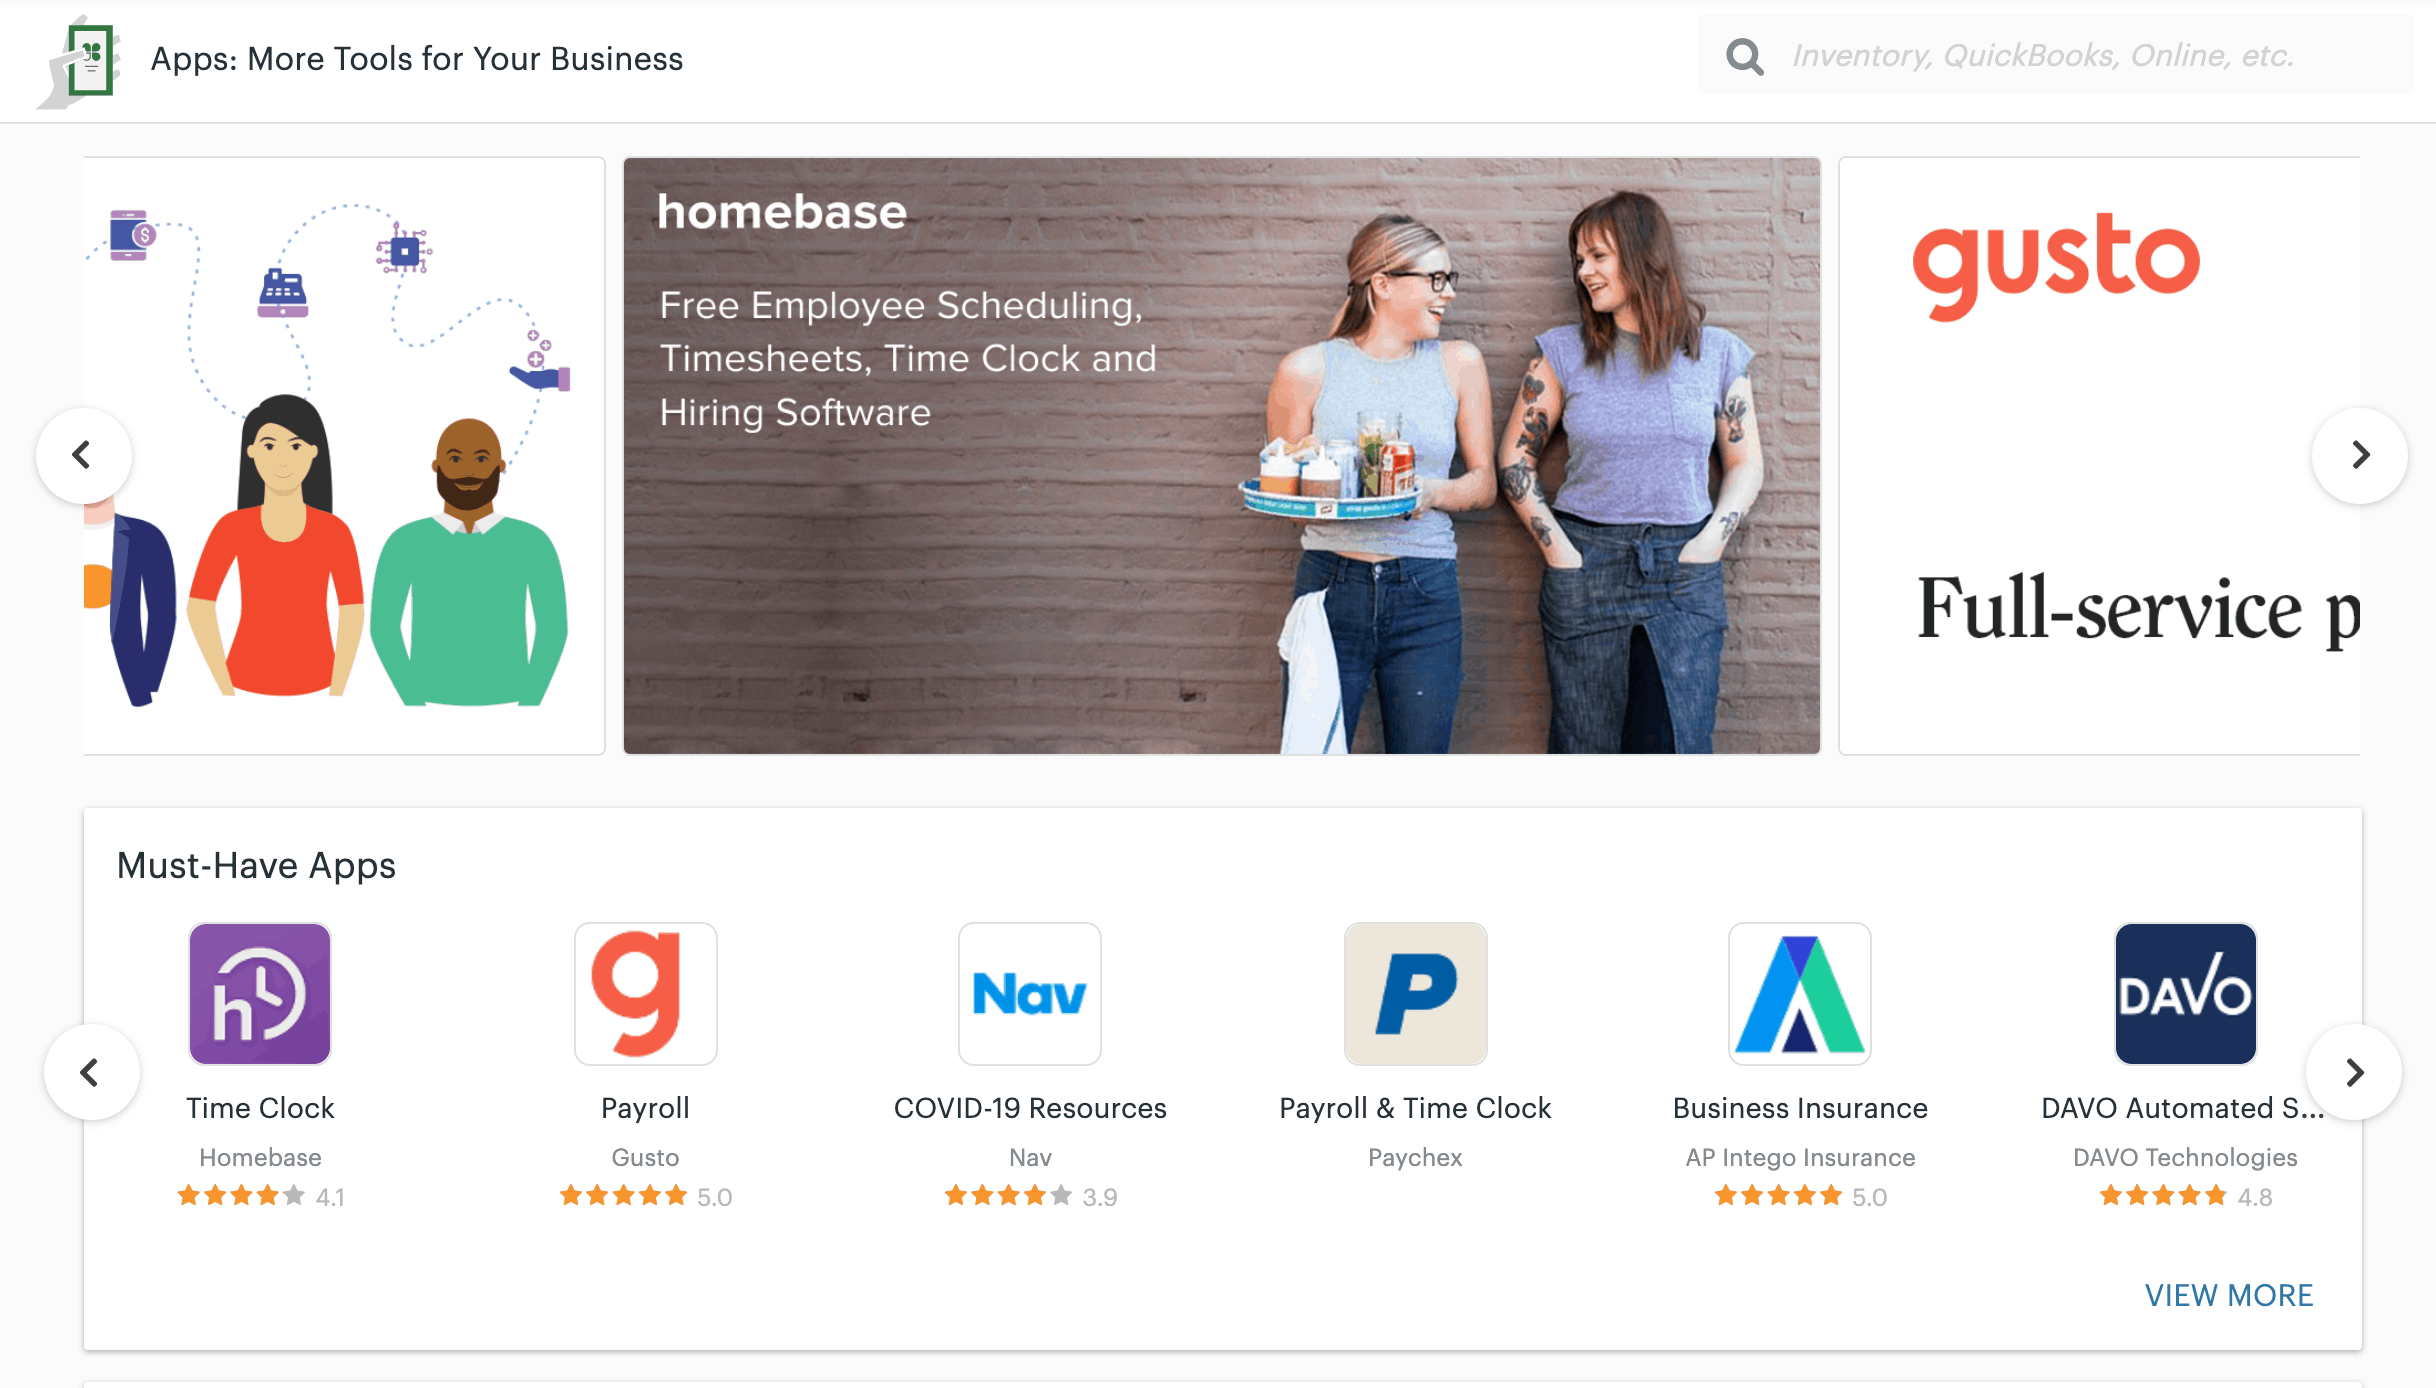This screenshot has width=2436, height=1388.
Task: Open the Paychex app icon
Action: tap(1415, 993)
